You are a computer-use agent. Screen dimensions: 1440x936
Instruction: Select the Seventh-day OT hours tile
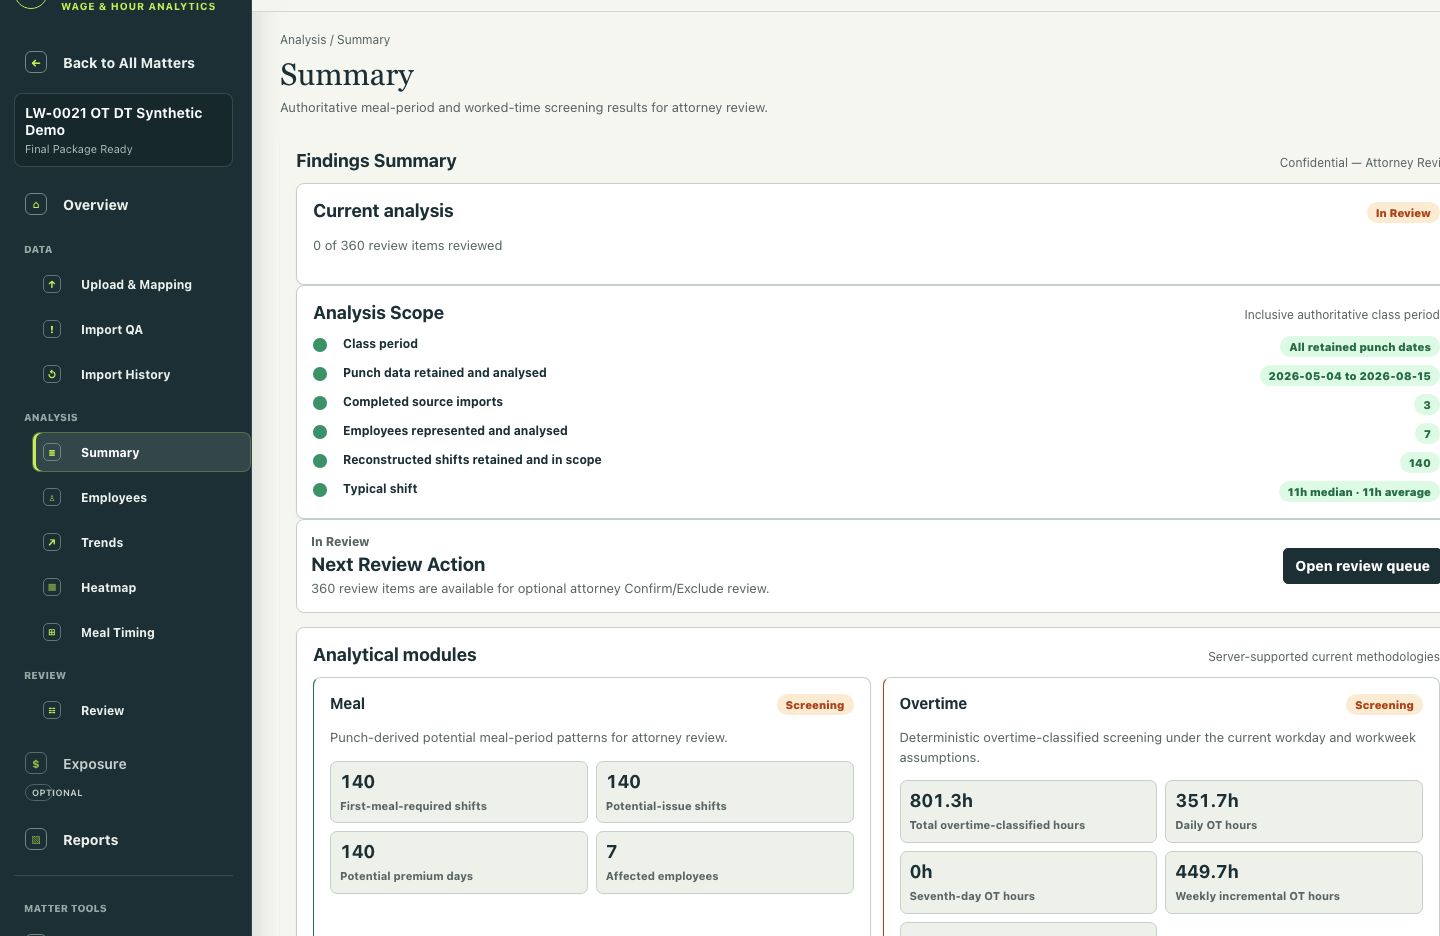1028,882
